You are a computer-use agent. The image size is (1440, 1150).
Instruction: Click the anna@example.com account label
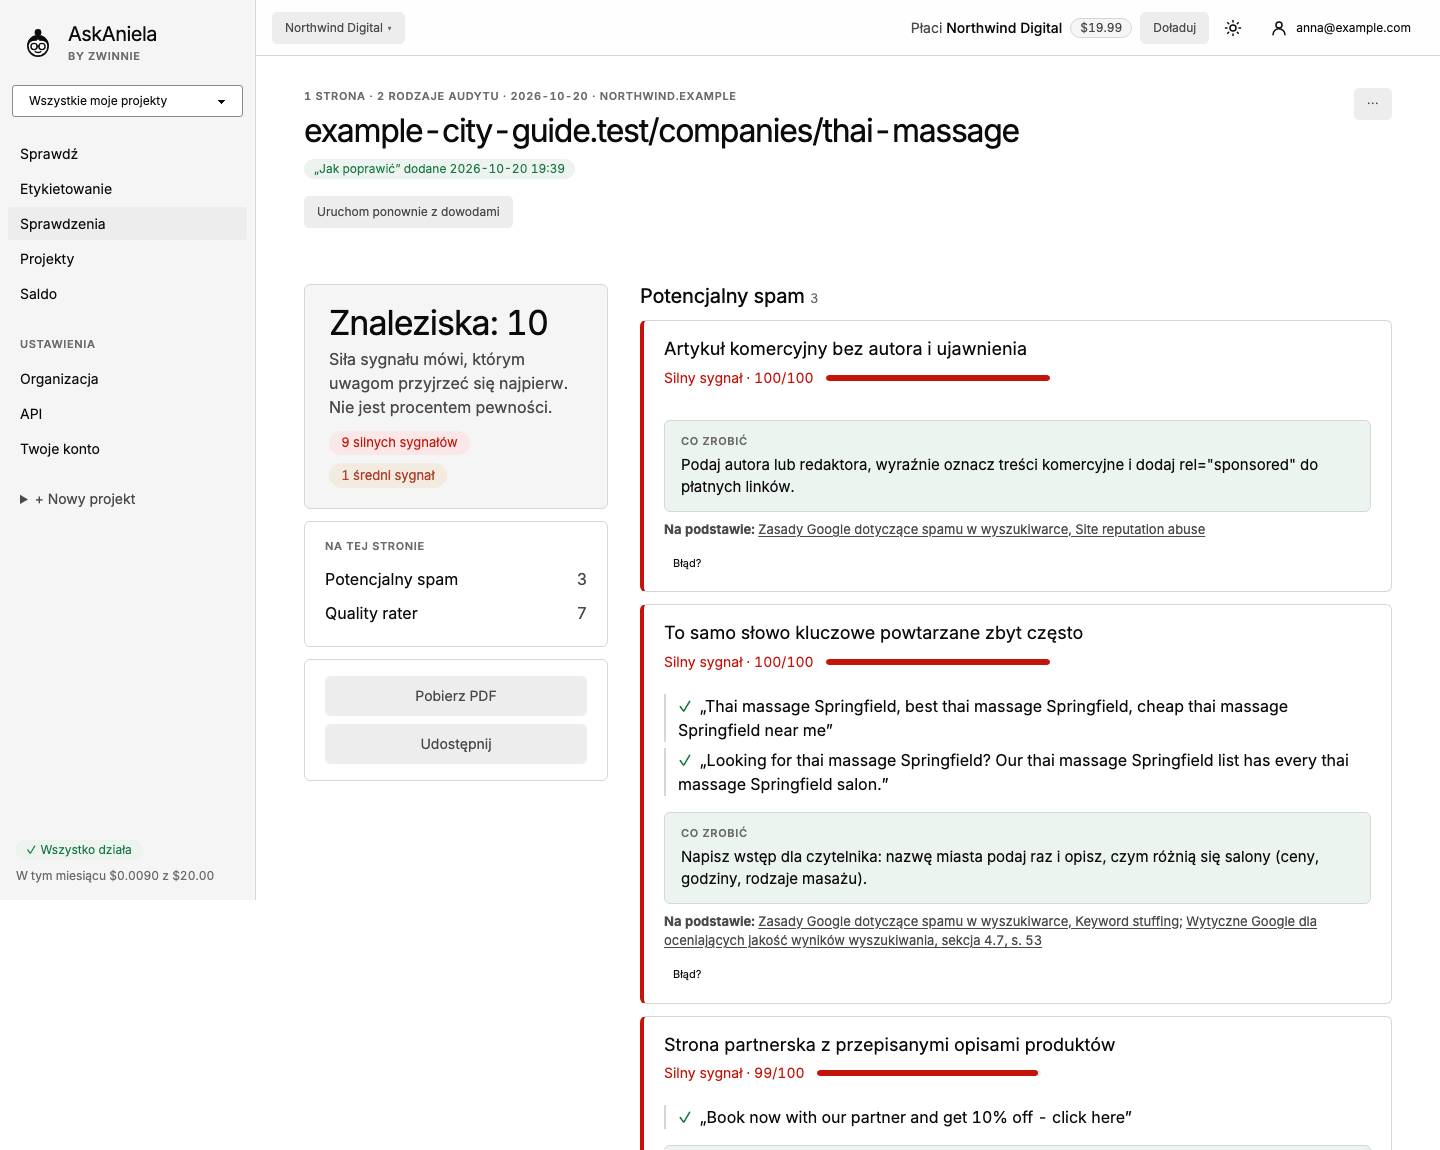pos(1353,28)
